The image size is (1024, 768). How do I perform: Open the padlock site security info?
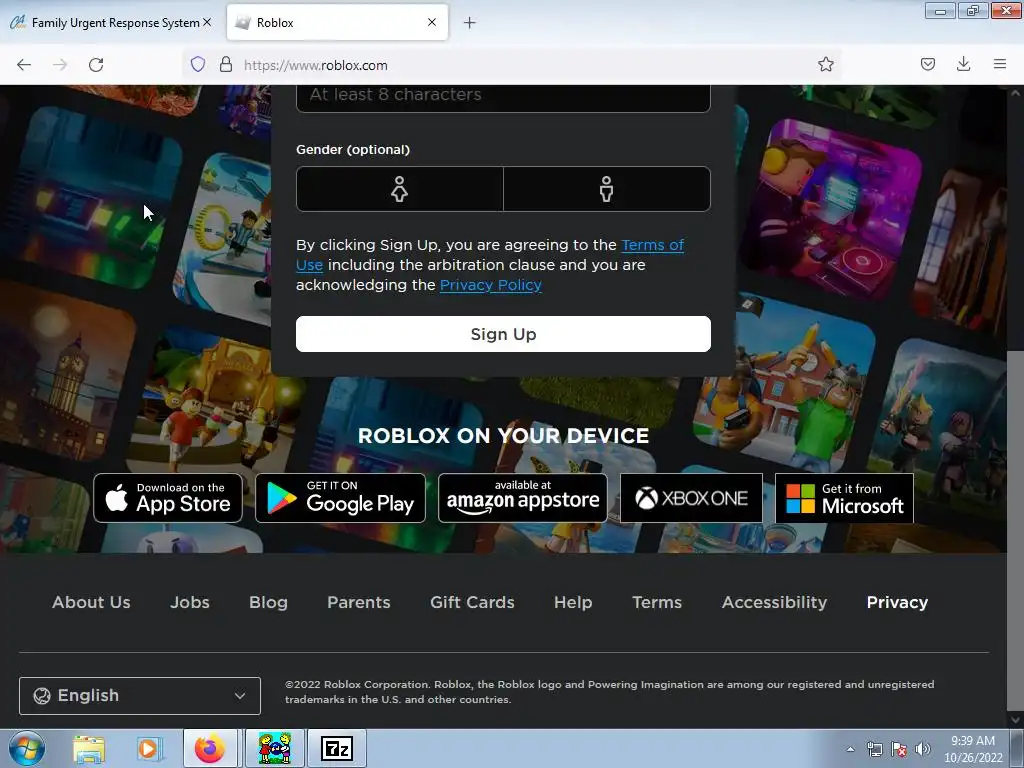pyautogui.click(x=226, y=64)
